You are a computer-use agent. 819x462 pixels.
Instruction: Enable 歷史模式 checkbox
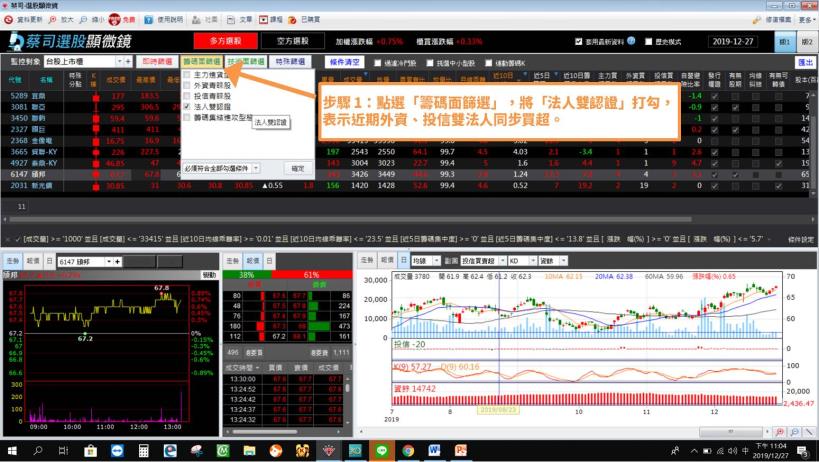click(x=648, y=42)
